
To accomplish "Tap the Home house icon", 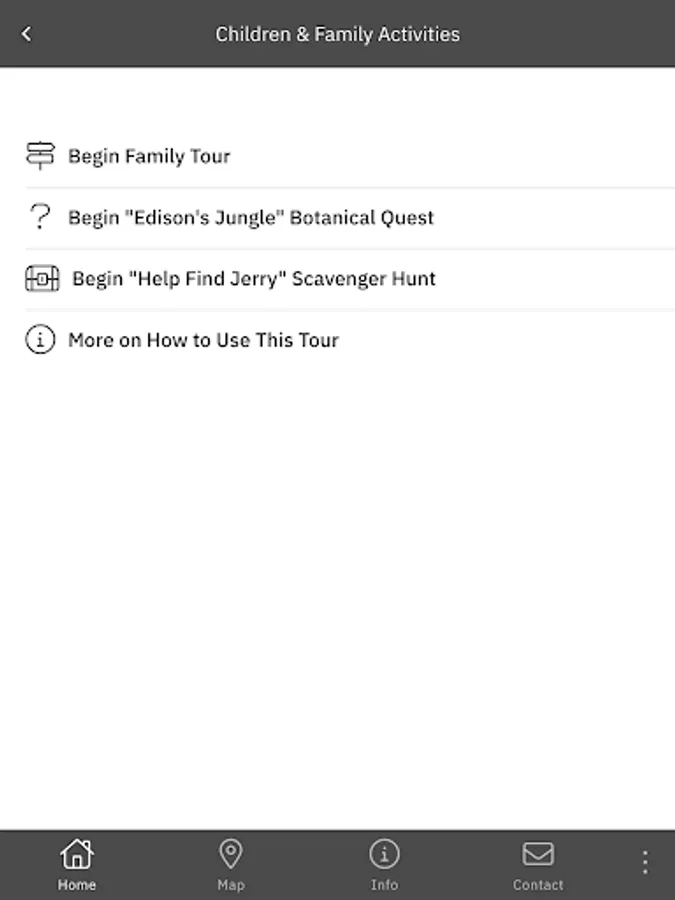I will click(77, 854).
